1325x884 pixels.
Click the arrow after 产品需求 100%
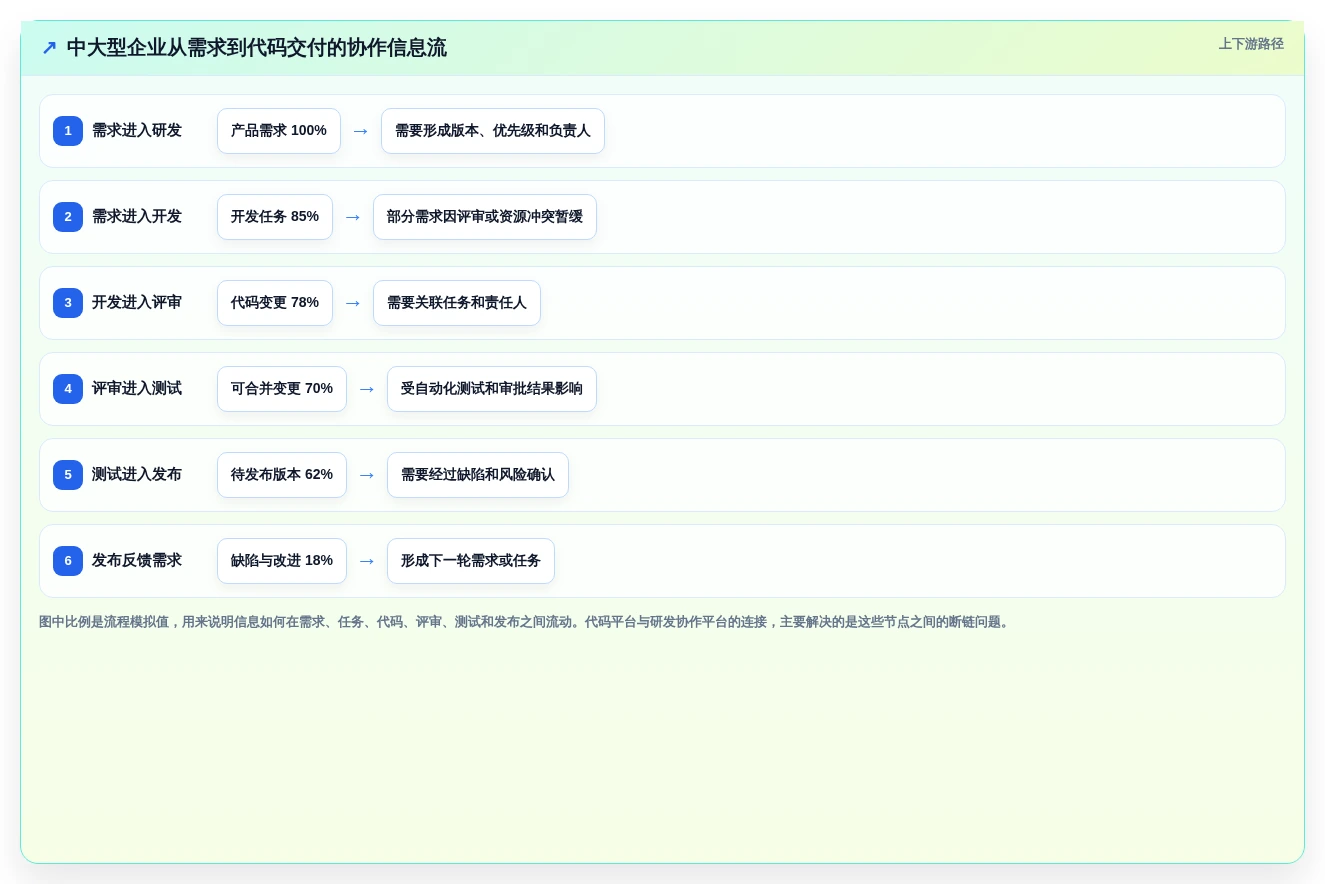pos(361,131)
